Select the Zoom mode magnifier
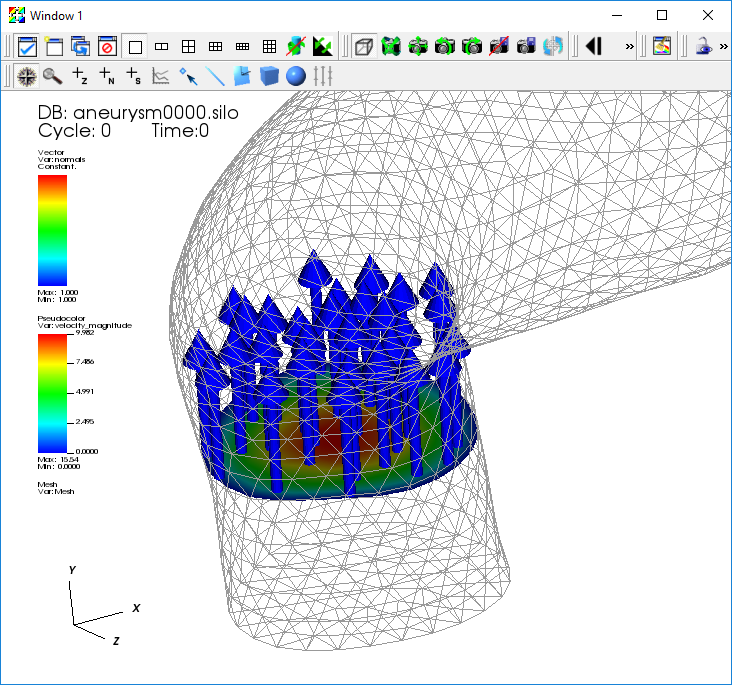This screenshot has width=732, height=685. click(x=53, y=76)
